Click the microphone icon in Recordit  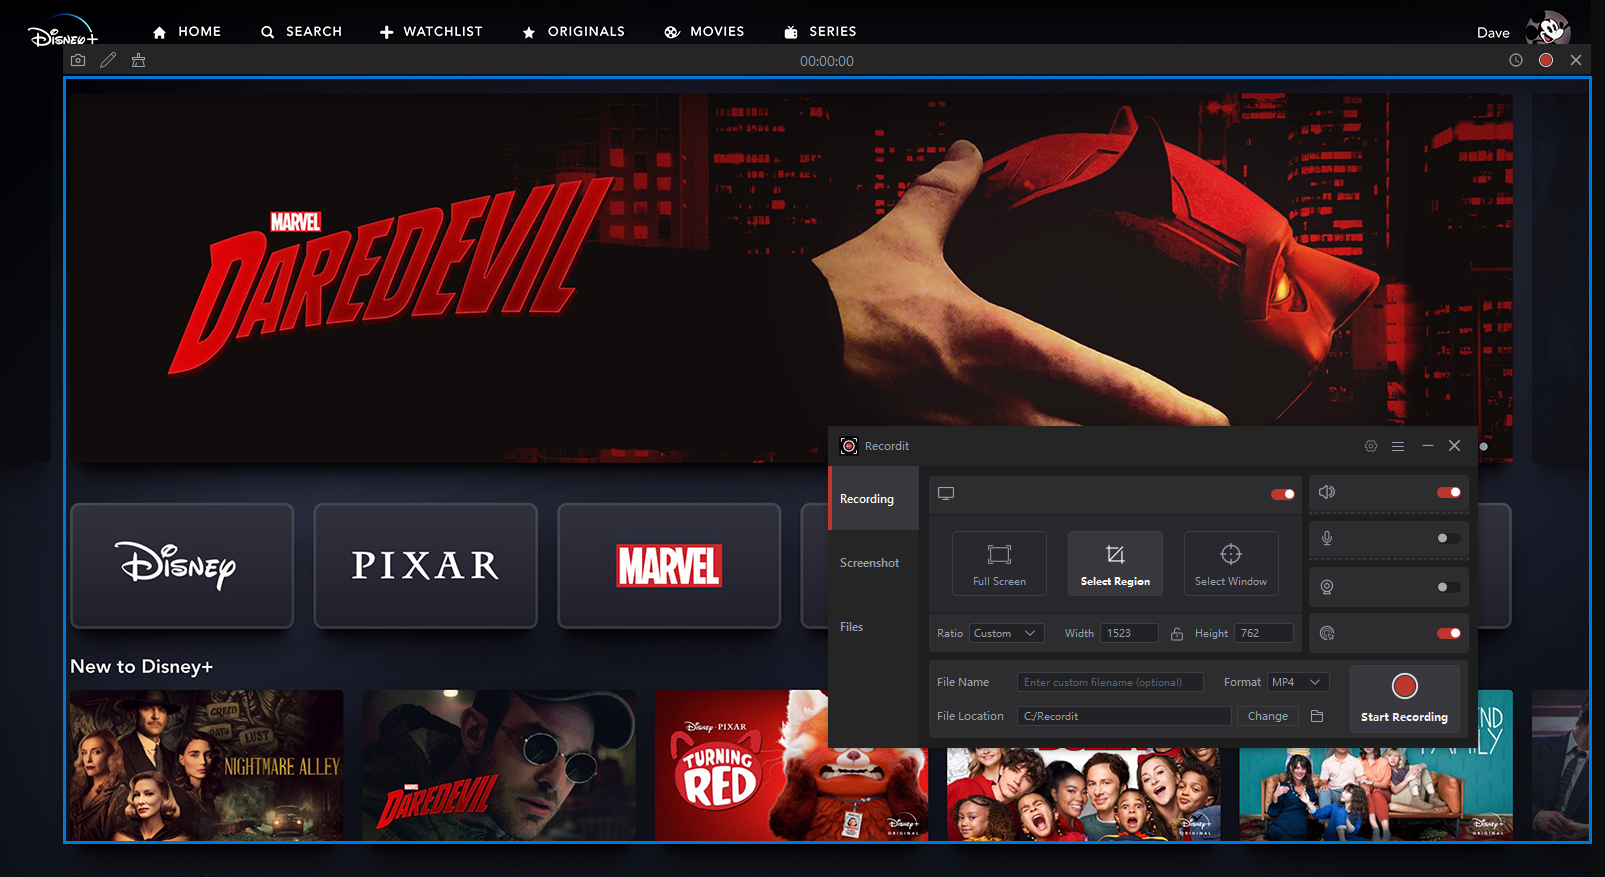tap(1327, 538)
